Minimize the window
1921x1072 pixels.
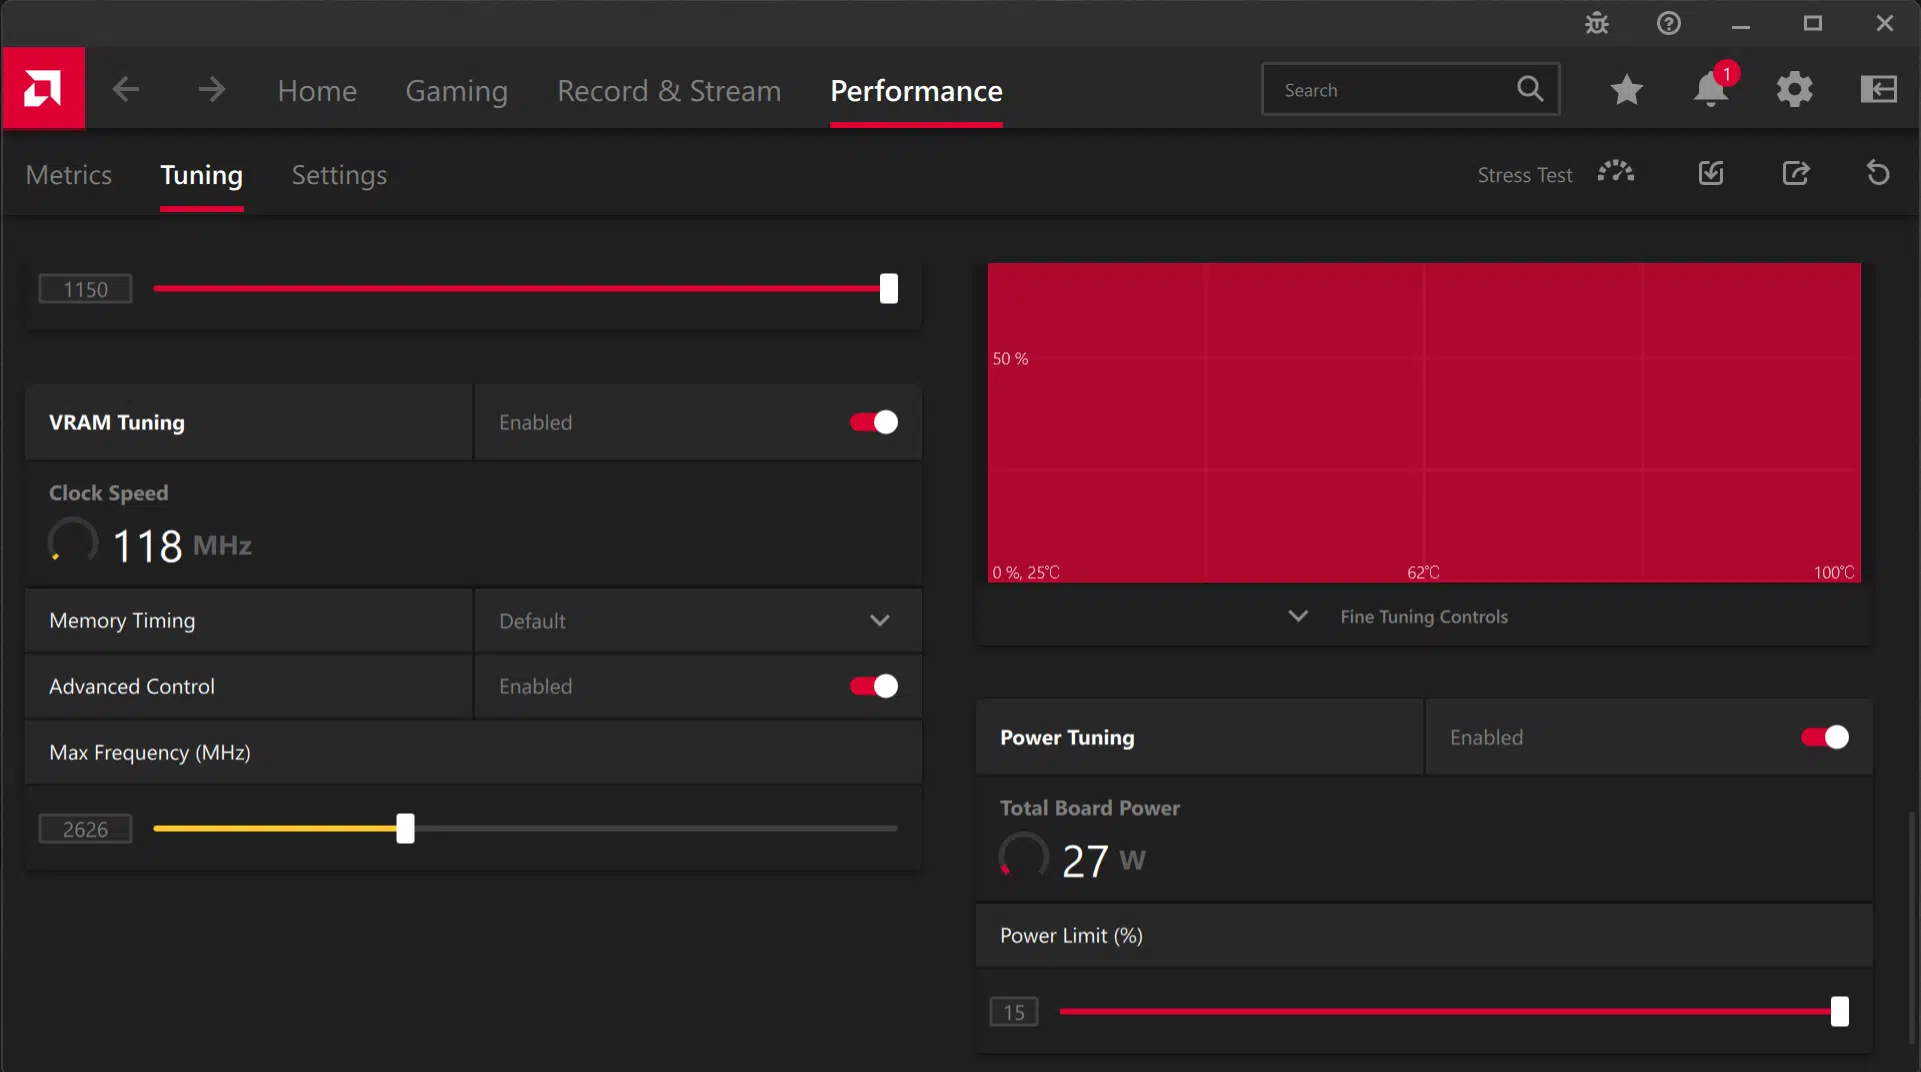click(1740, 24)
